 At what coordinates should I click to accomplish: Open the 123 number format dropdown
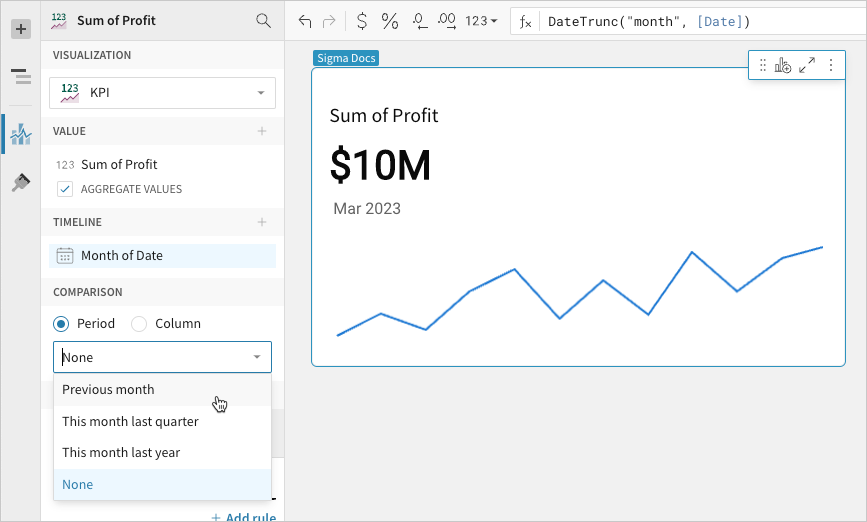(481, 21)
